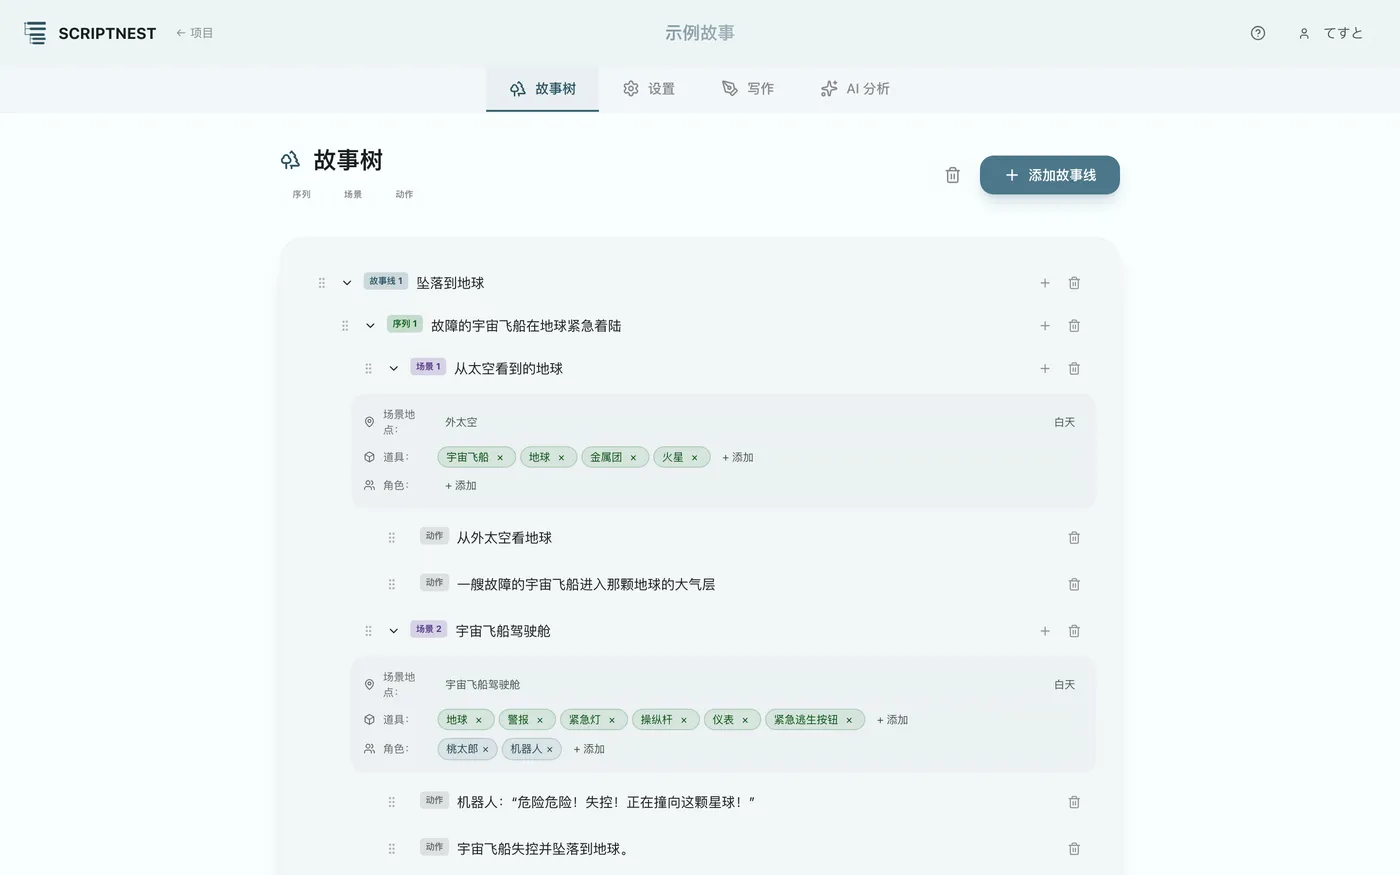The height and width of the screenshot is (875, 1400).
Task: Remove character tag 机器人
Action: (550, 749)
